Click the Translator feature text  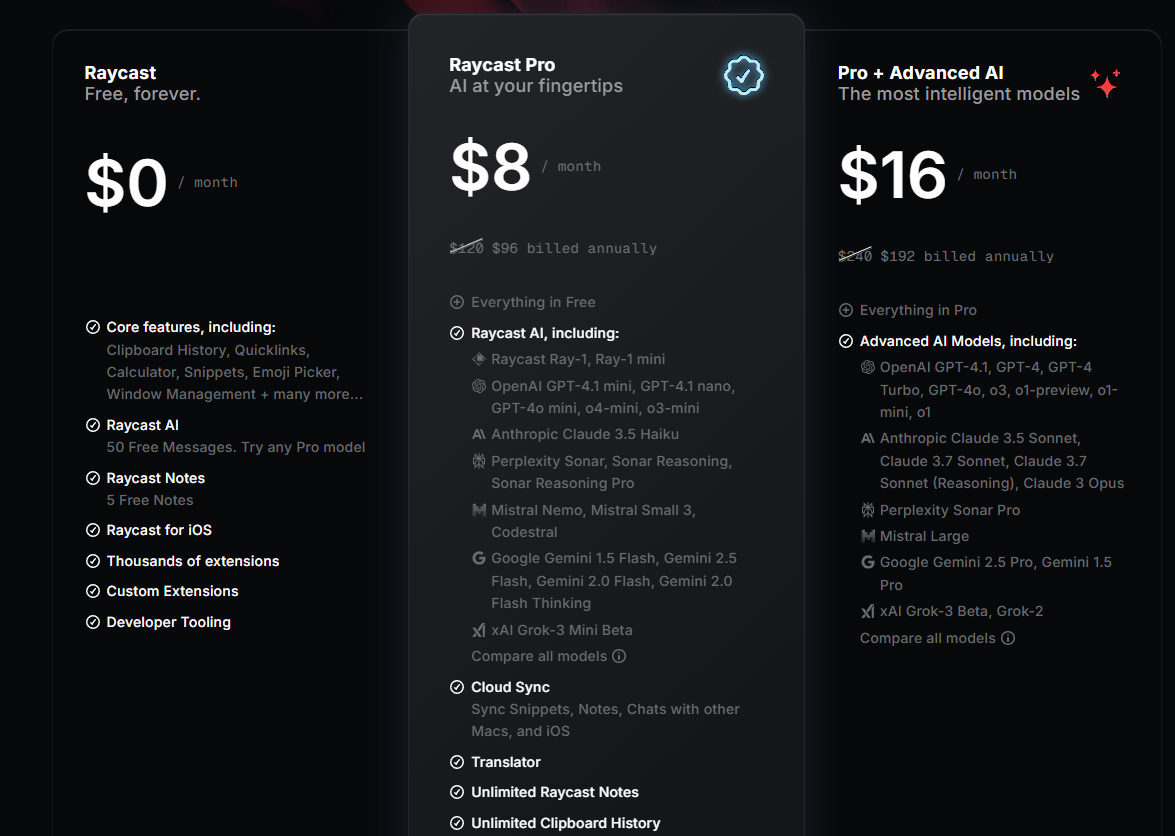pyautogui.click(x=506, y=762)
